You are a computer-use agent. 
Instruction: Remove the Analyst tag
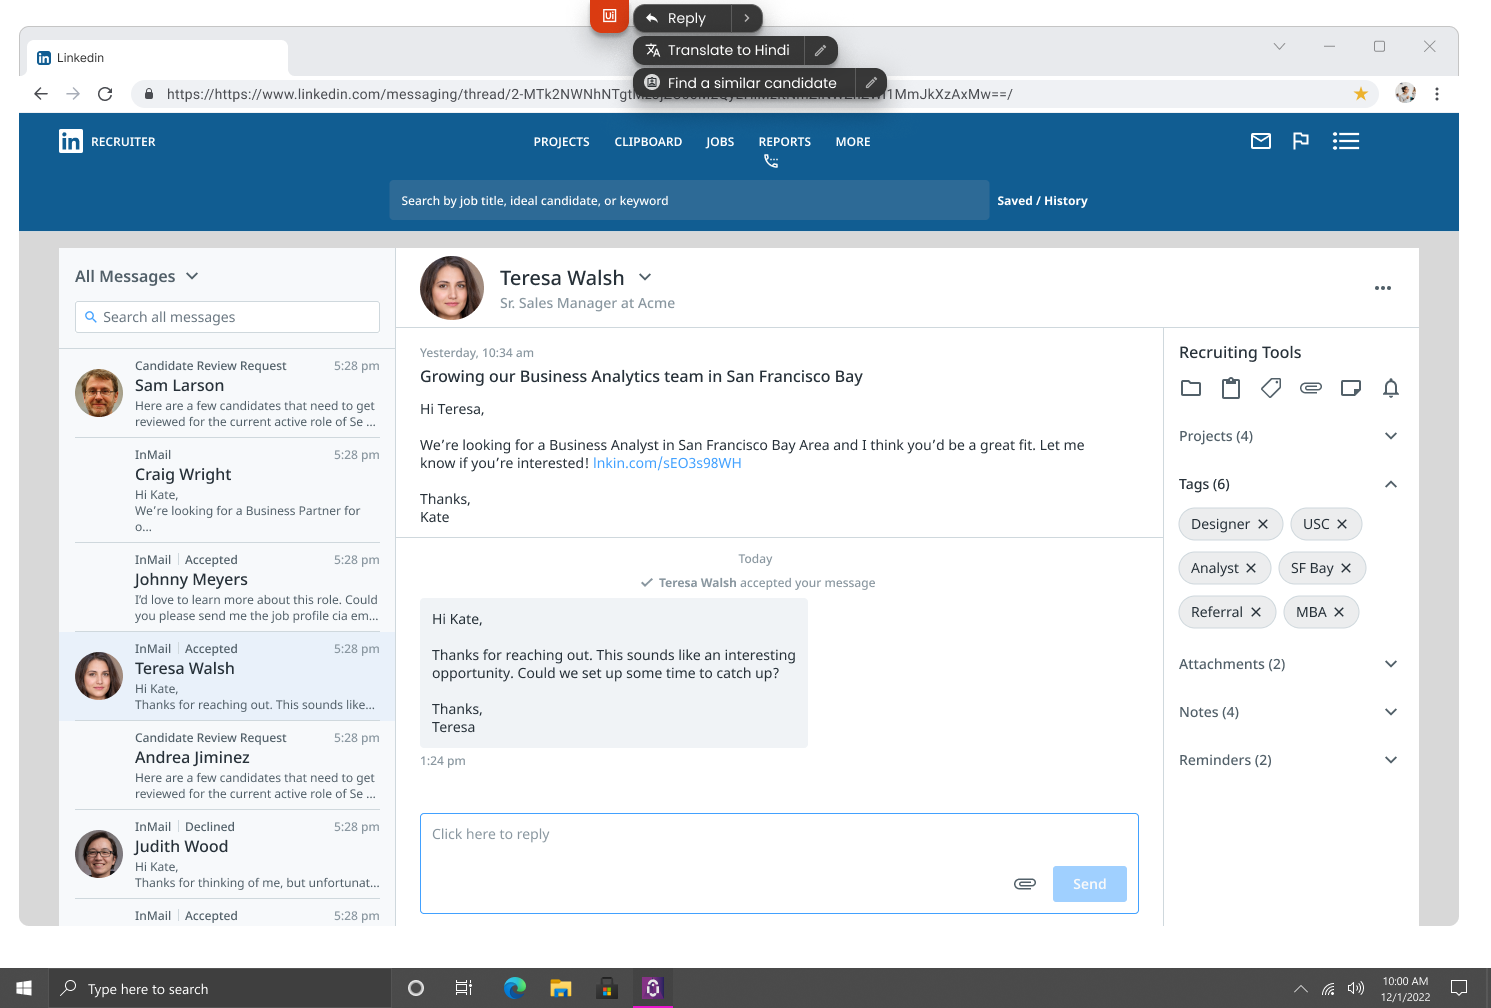1251,568
